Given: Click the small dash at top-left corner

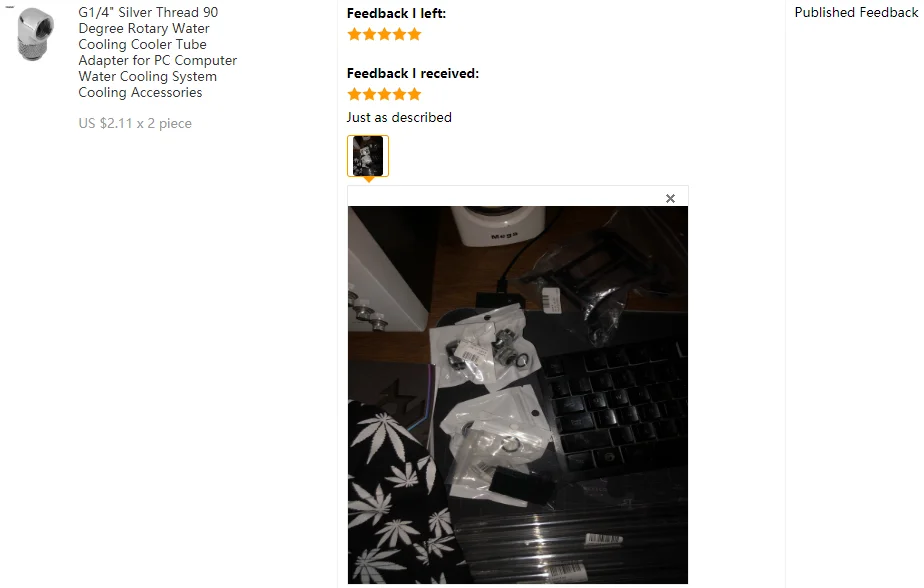Looking at the screenshot, I should [9, 7].
